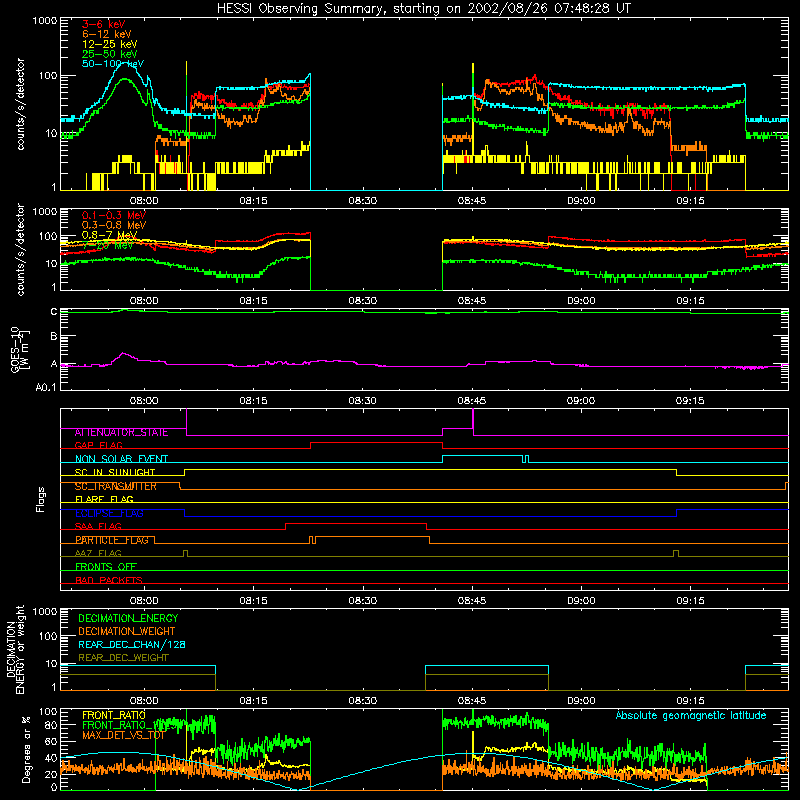
Task: Click the 0.3-0.8 MeV legend entry
Action: tap(113, 225)
